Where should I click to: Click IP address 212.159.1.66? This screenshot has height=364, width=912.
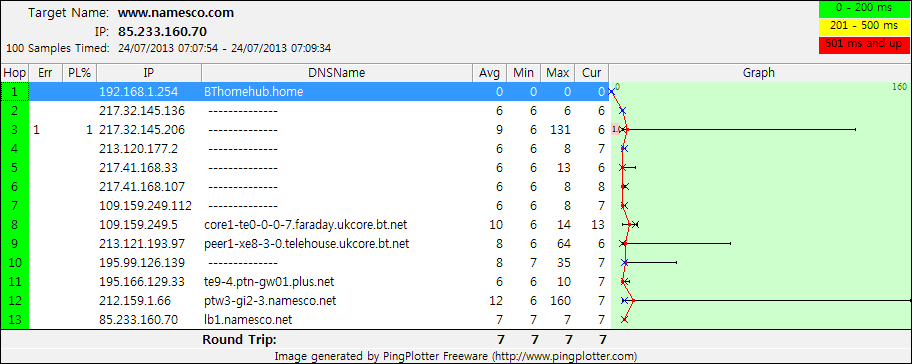[135, 301]
